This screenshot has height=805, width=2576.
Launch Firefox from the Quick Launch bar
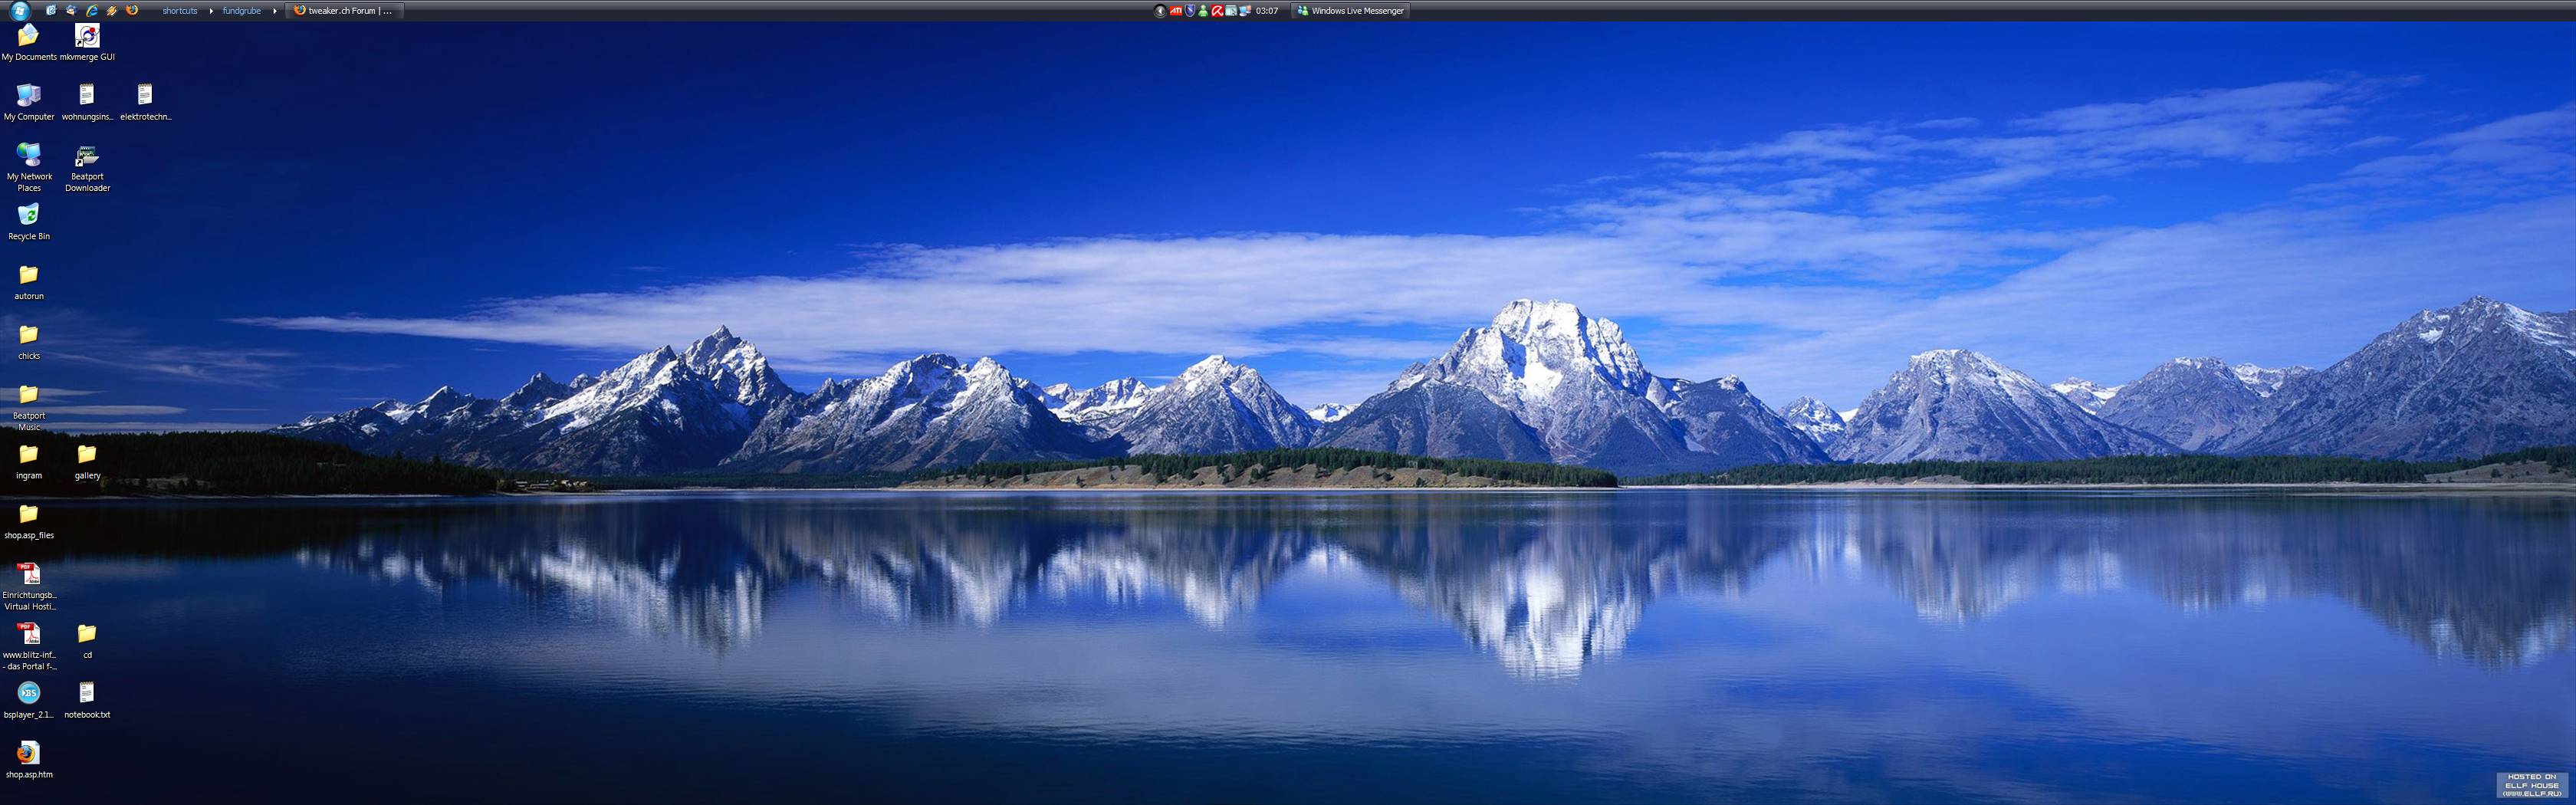tap(132, 11)
